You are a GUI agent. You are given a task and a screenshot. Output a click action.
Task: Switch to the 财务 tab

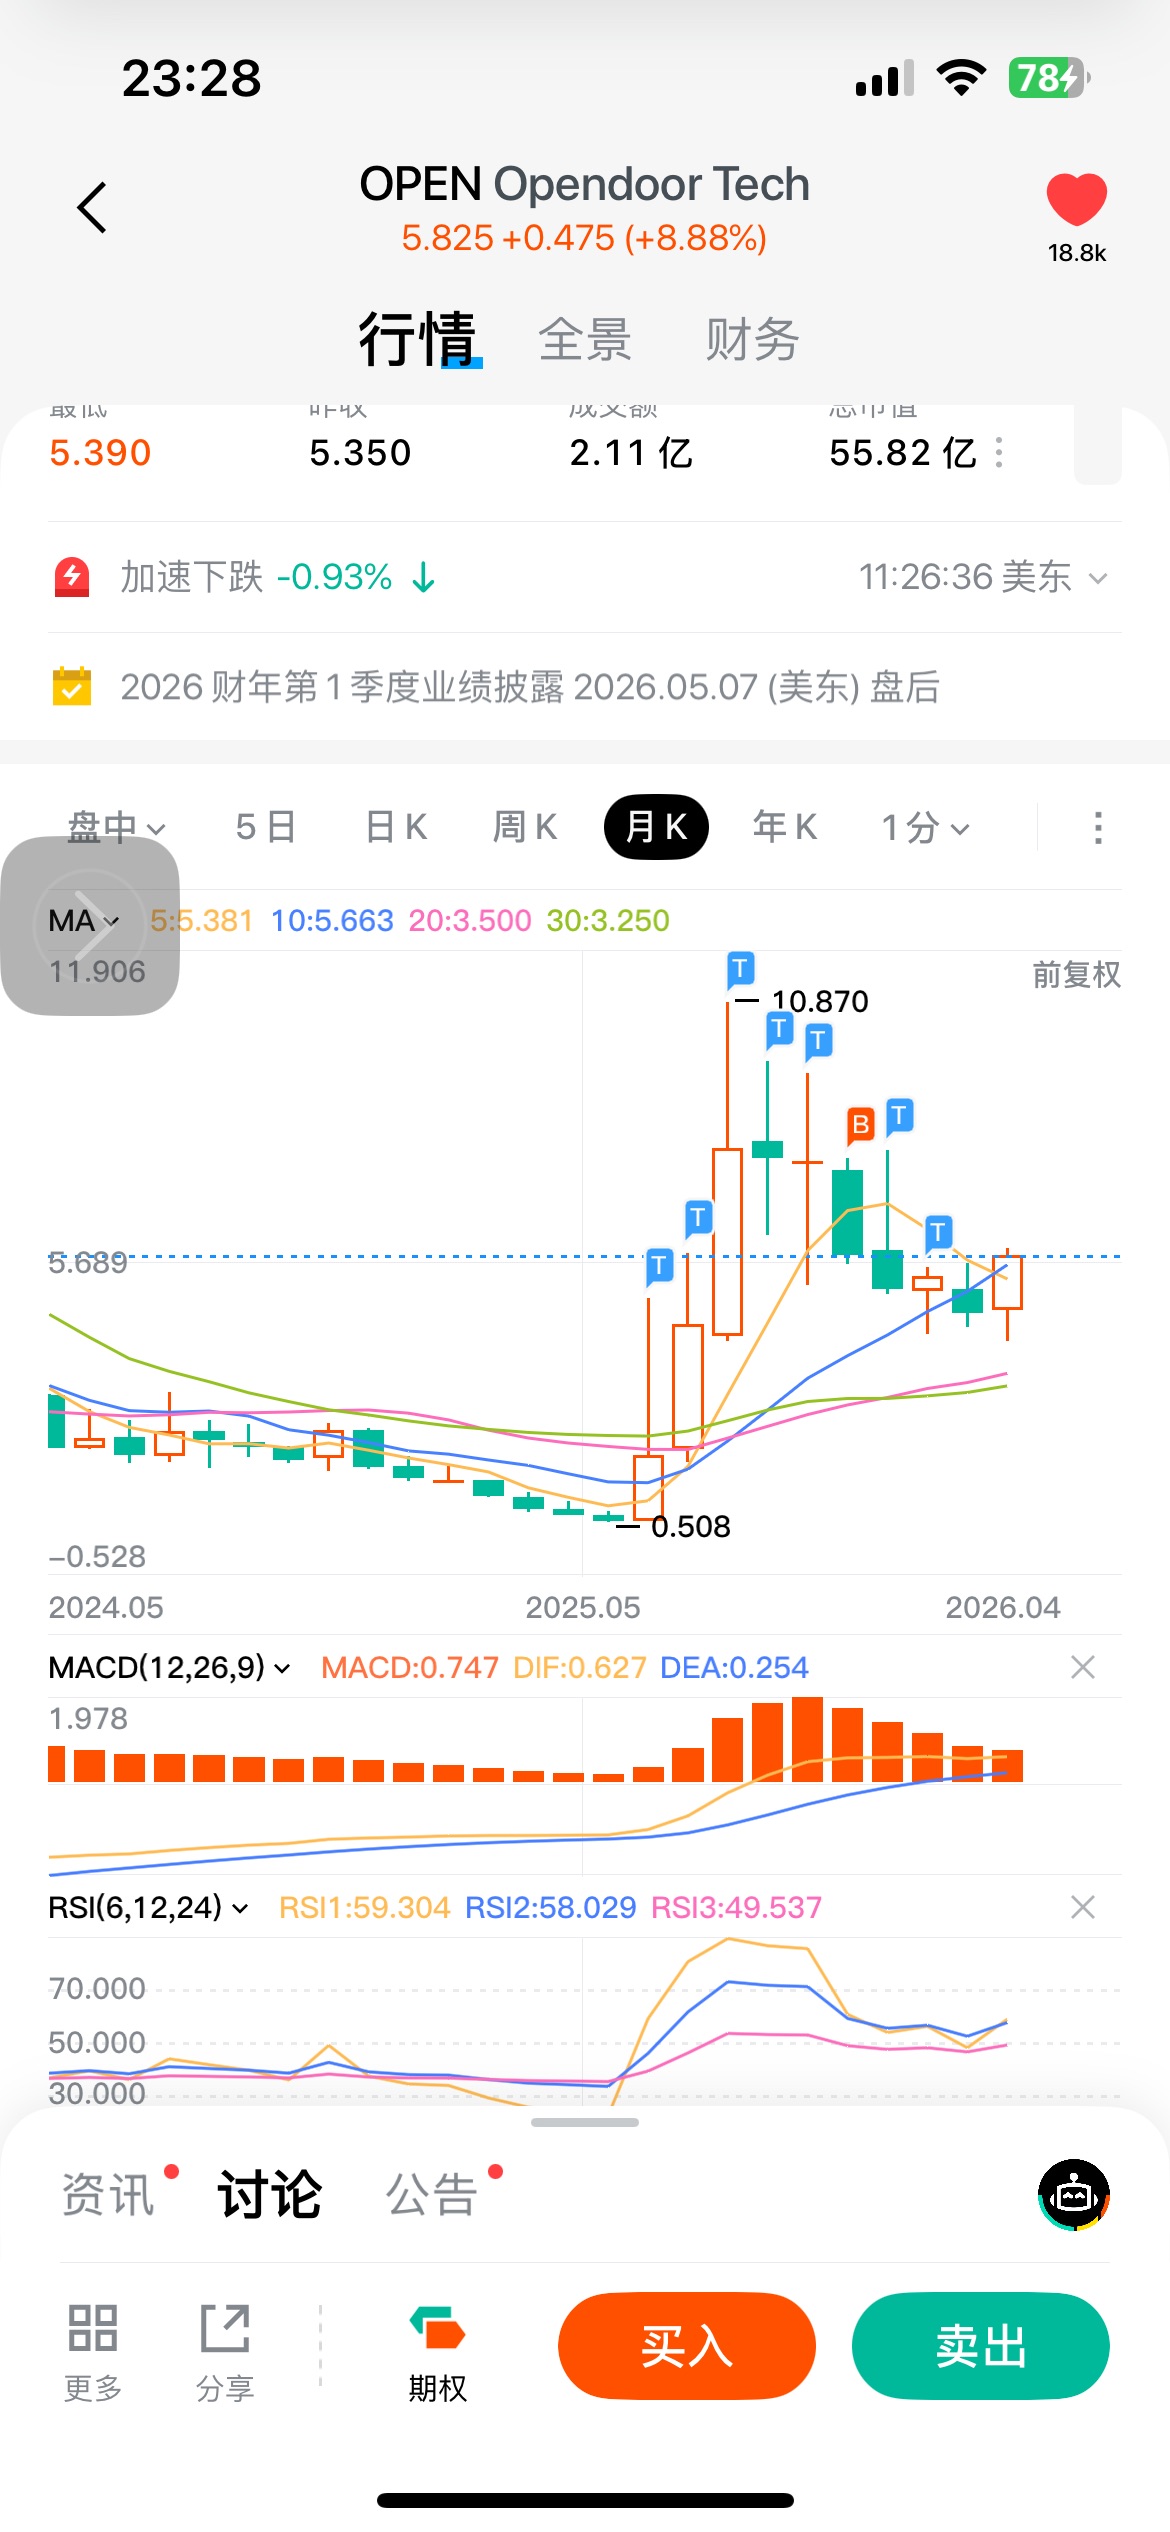click(752, 339)
